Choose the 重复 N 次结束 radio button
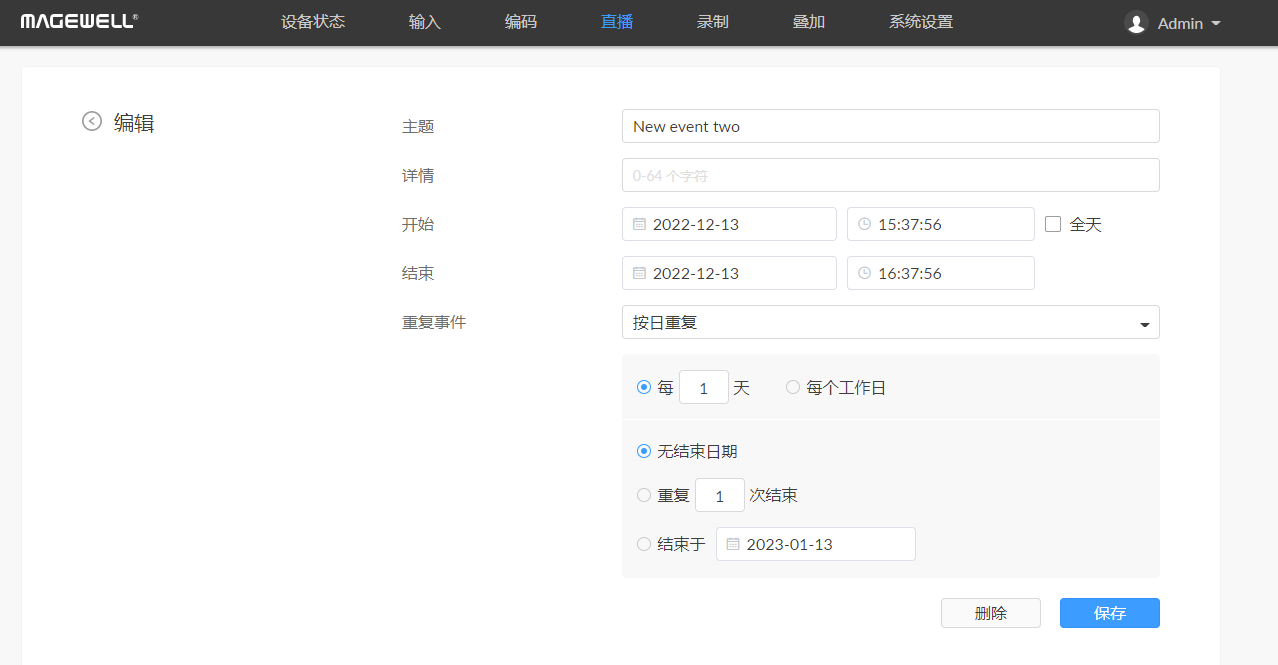The height and width of the screenshot is (665, 1278). (x=644, y=495)
